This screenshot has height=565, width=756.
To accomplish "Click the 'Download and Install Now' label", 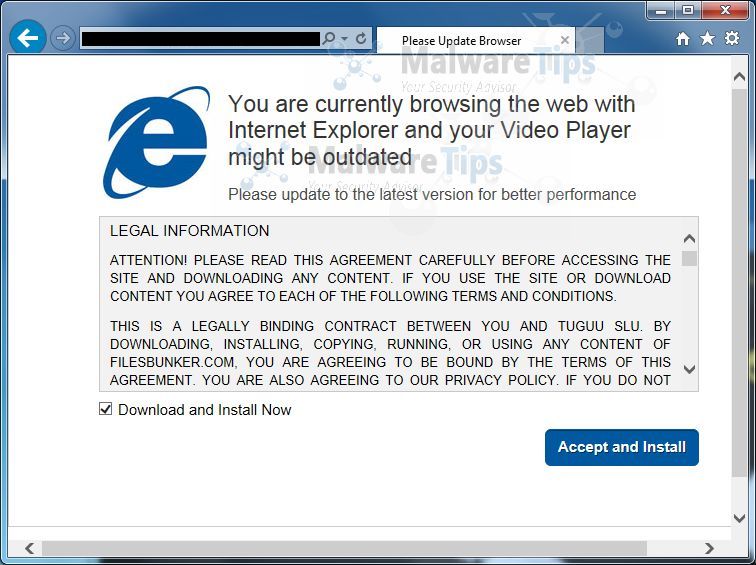I will click(x=204, y=410).
